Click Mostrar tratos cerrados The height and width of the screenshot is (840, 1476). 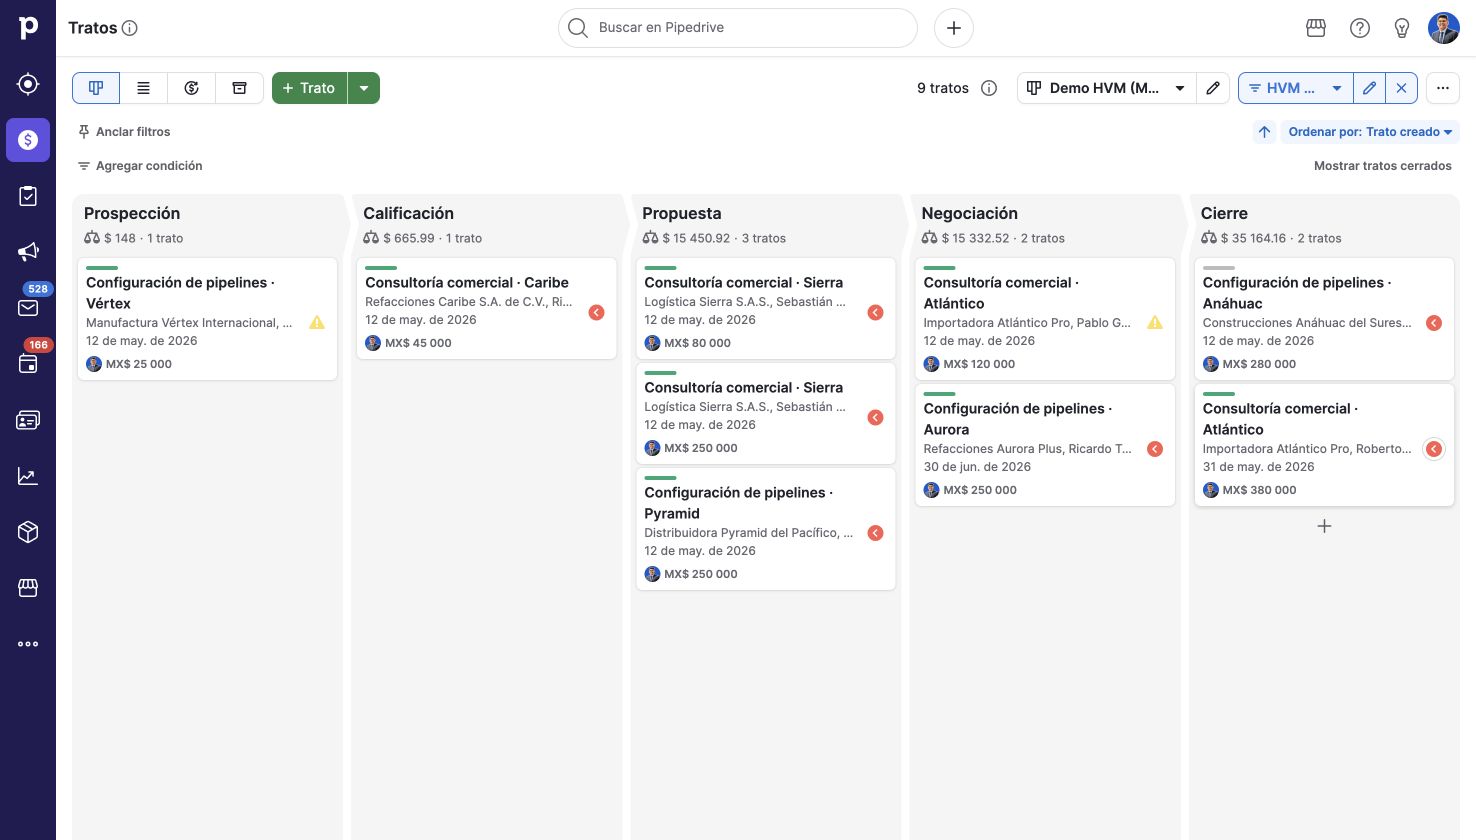tap(1382, 166)
